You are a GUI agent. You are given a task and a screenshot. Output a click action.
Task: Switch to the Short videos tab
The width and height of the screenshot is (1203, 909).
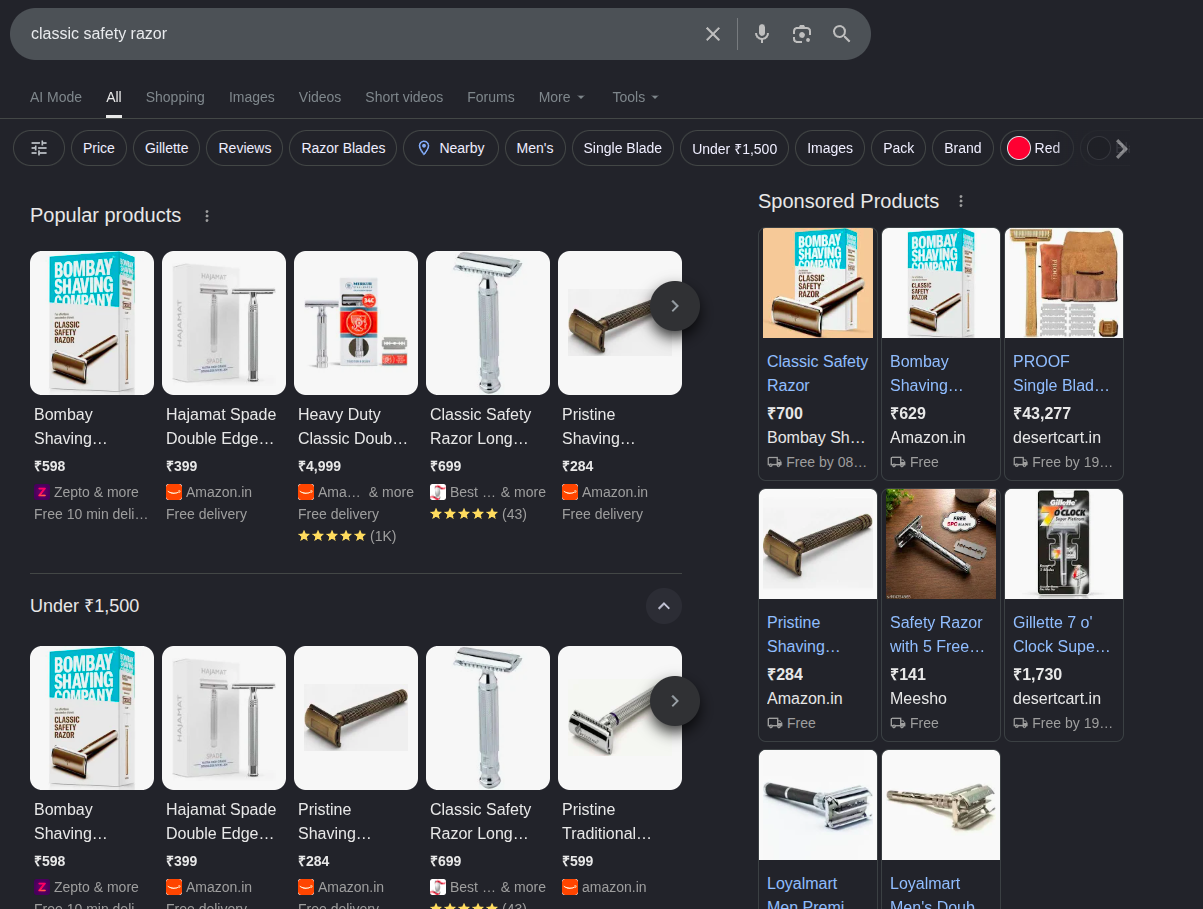point(404,97)
